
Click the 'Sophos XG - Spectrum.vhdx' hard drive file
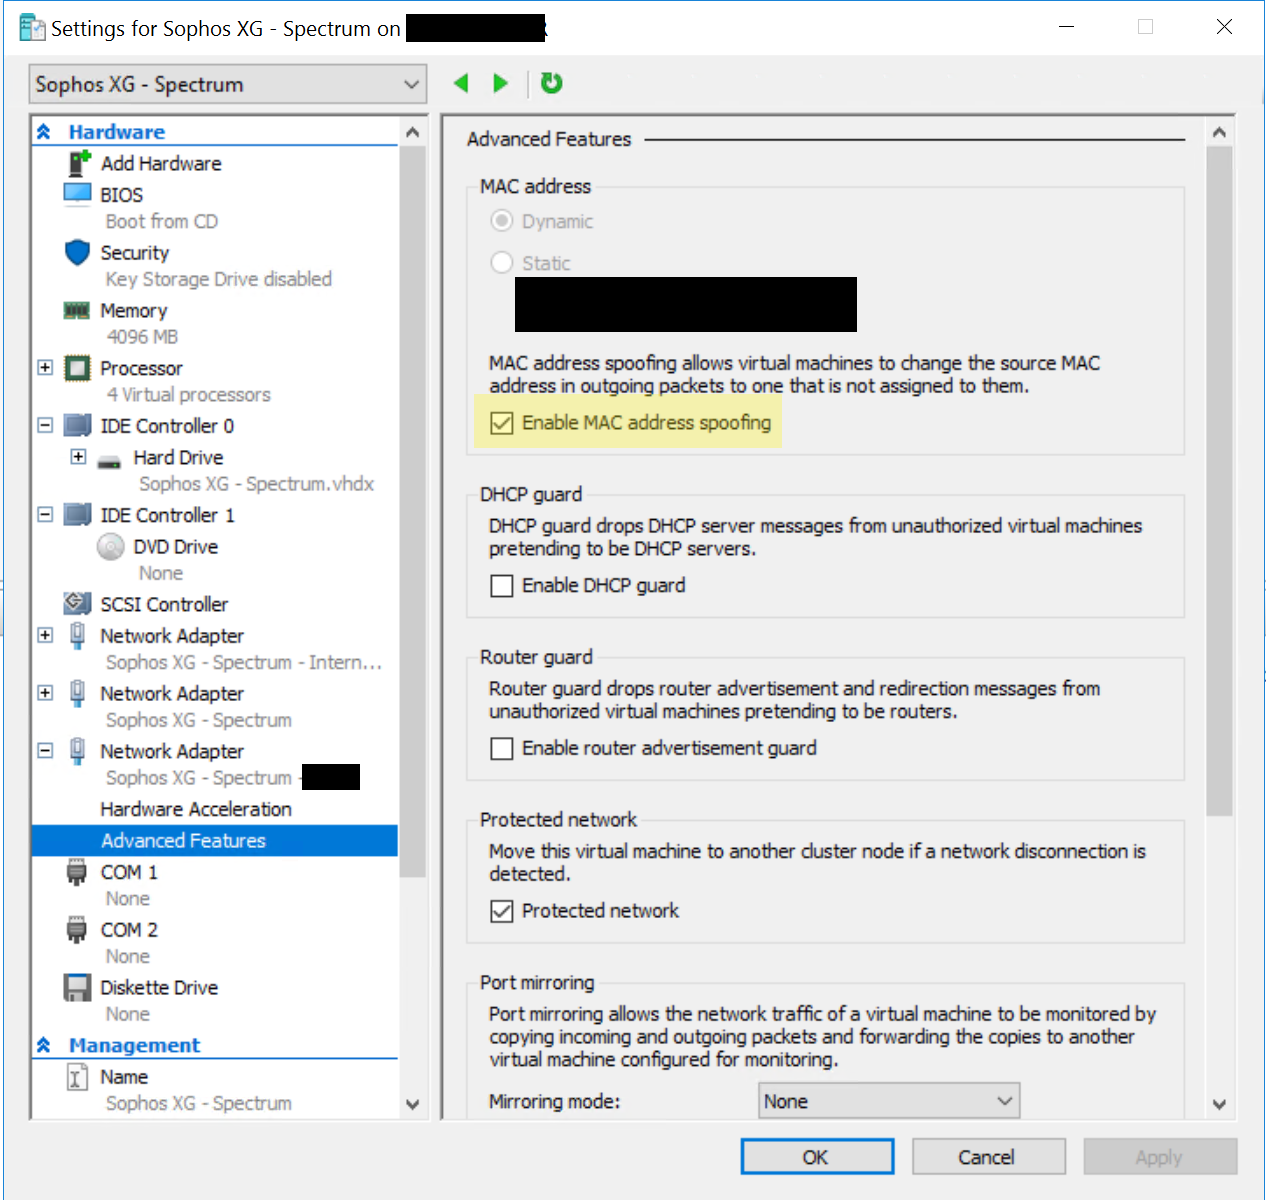[x=257, y=484]
